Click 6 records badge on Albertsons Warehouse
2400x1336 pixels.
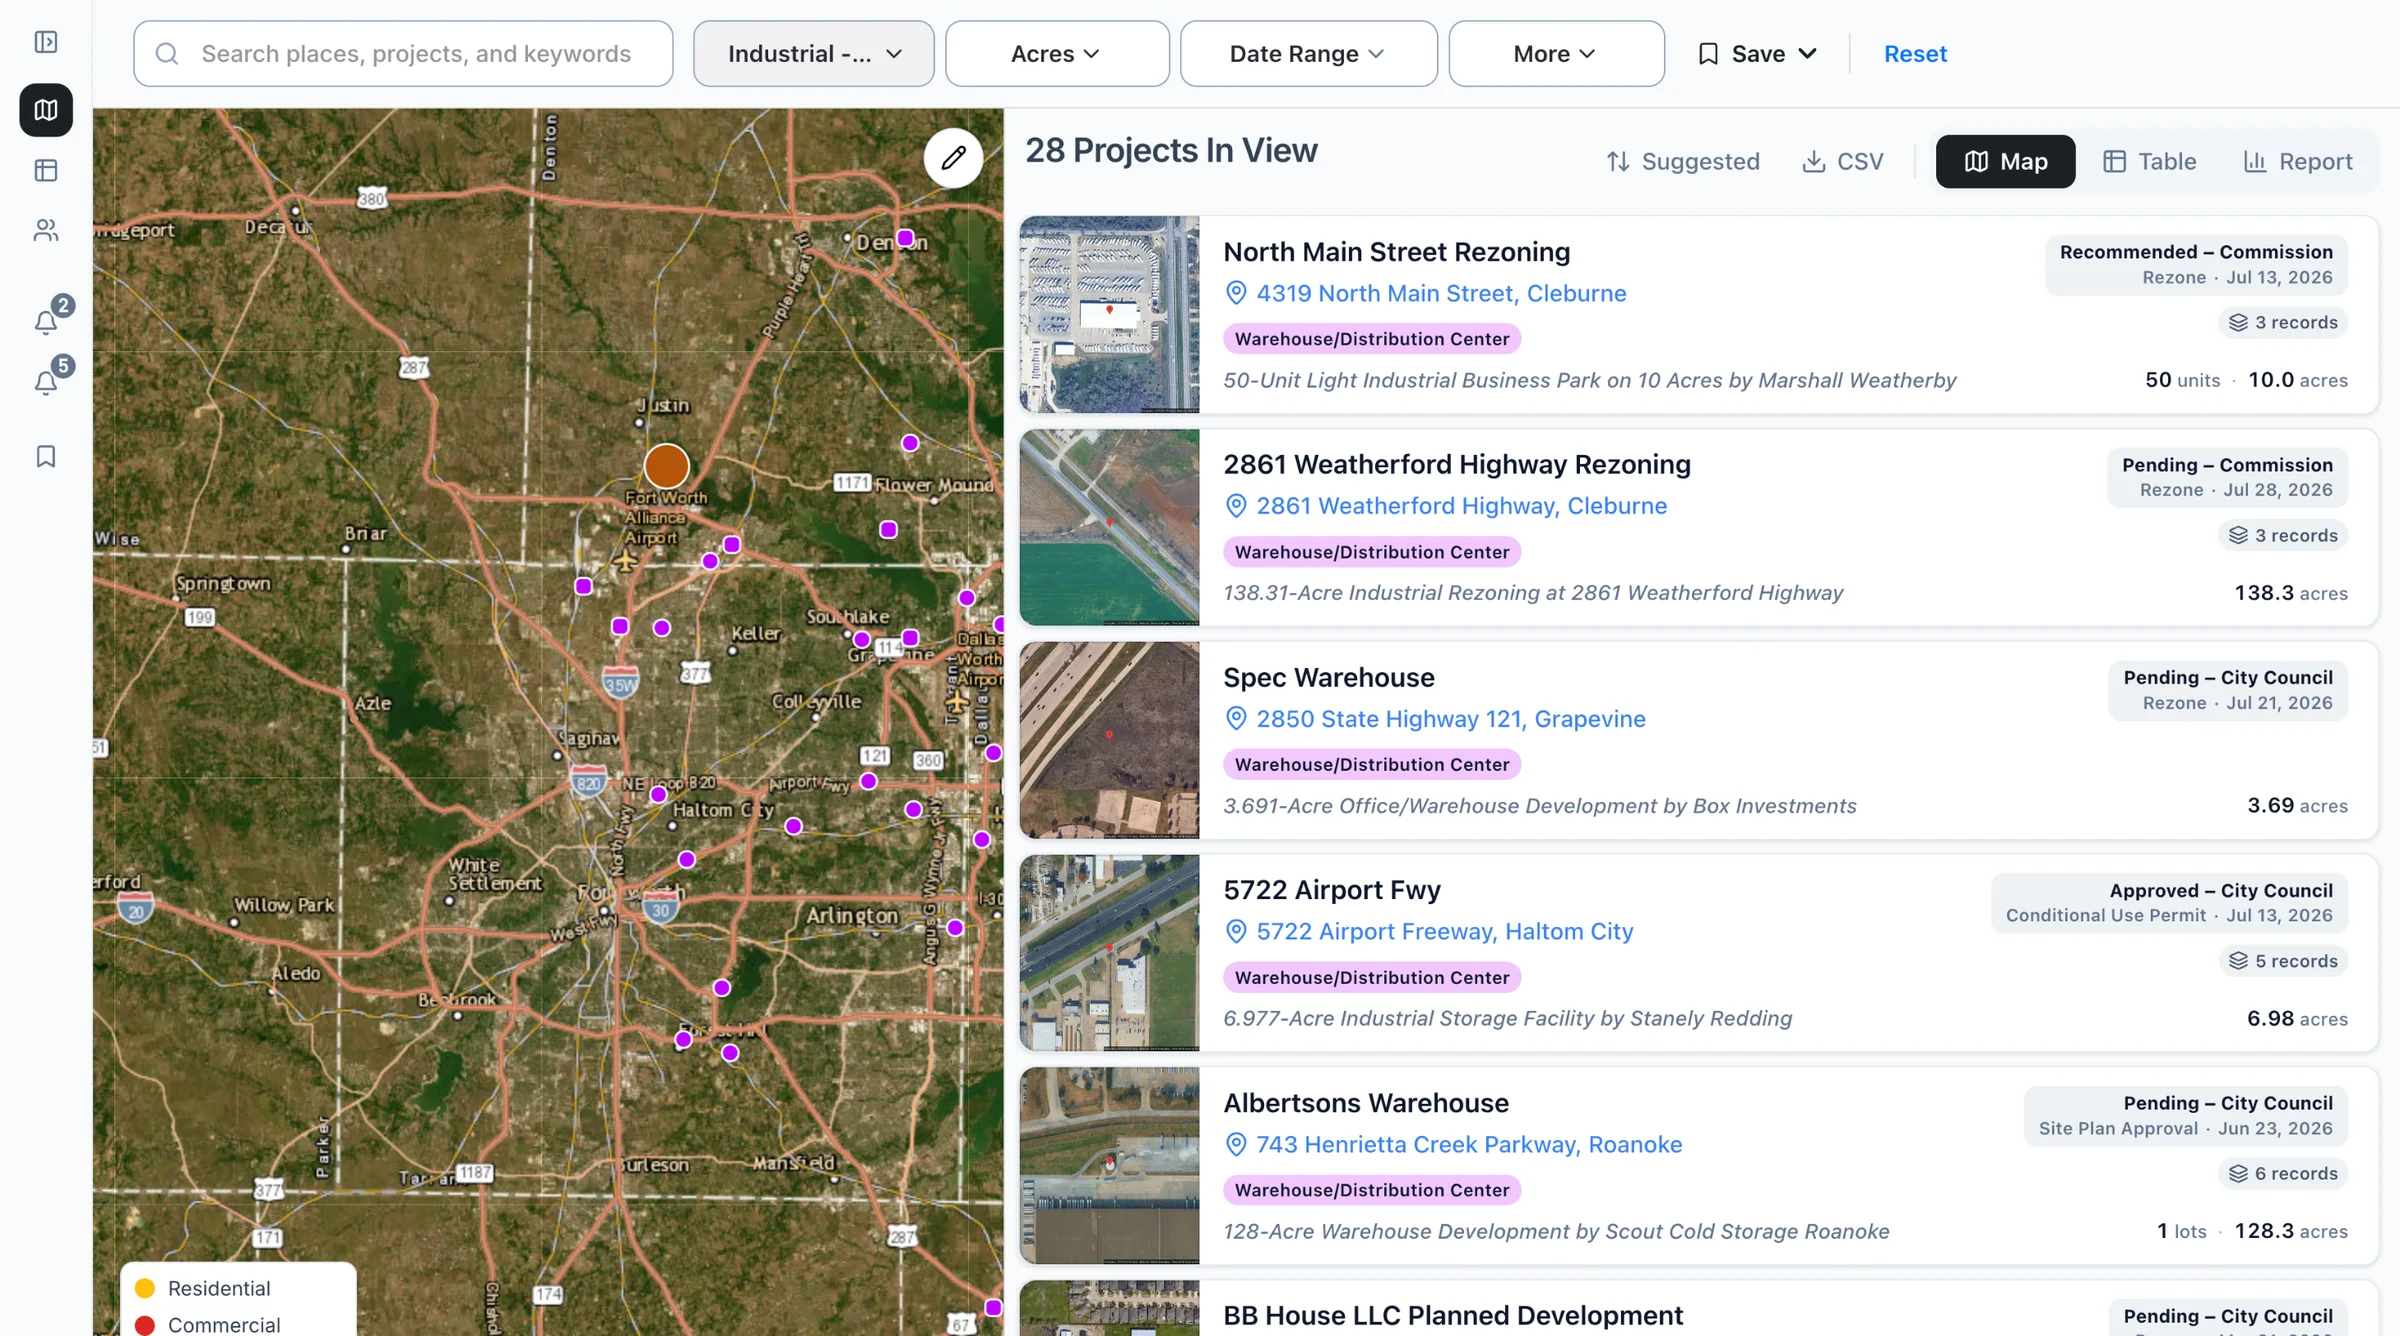(x=2282, y=1173)
